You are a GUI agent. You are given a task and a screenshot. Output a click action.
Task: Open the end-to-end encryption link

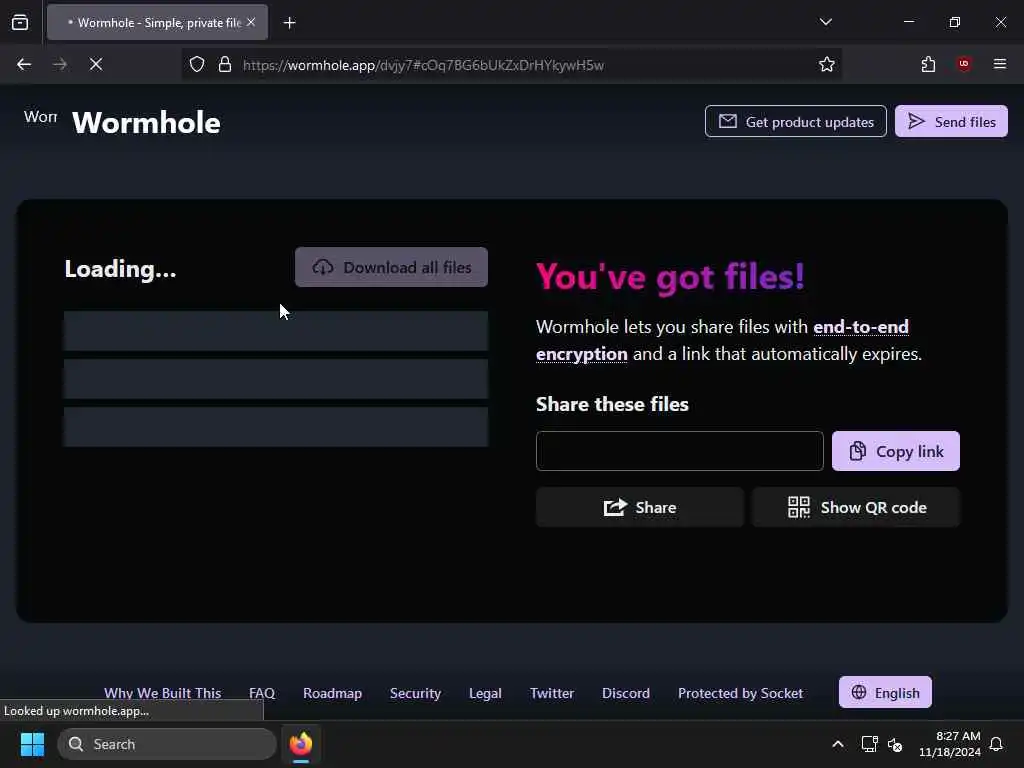(722, 340)
